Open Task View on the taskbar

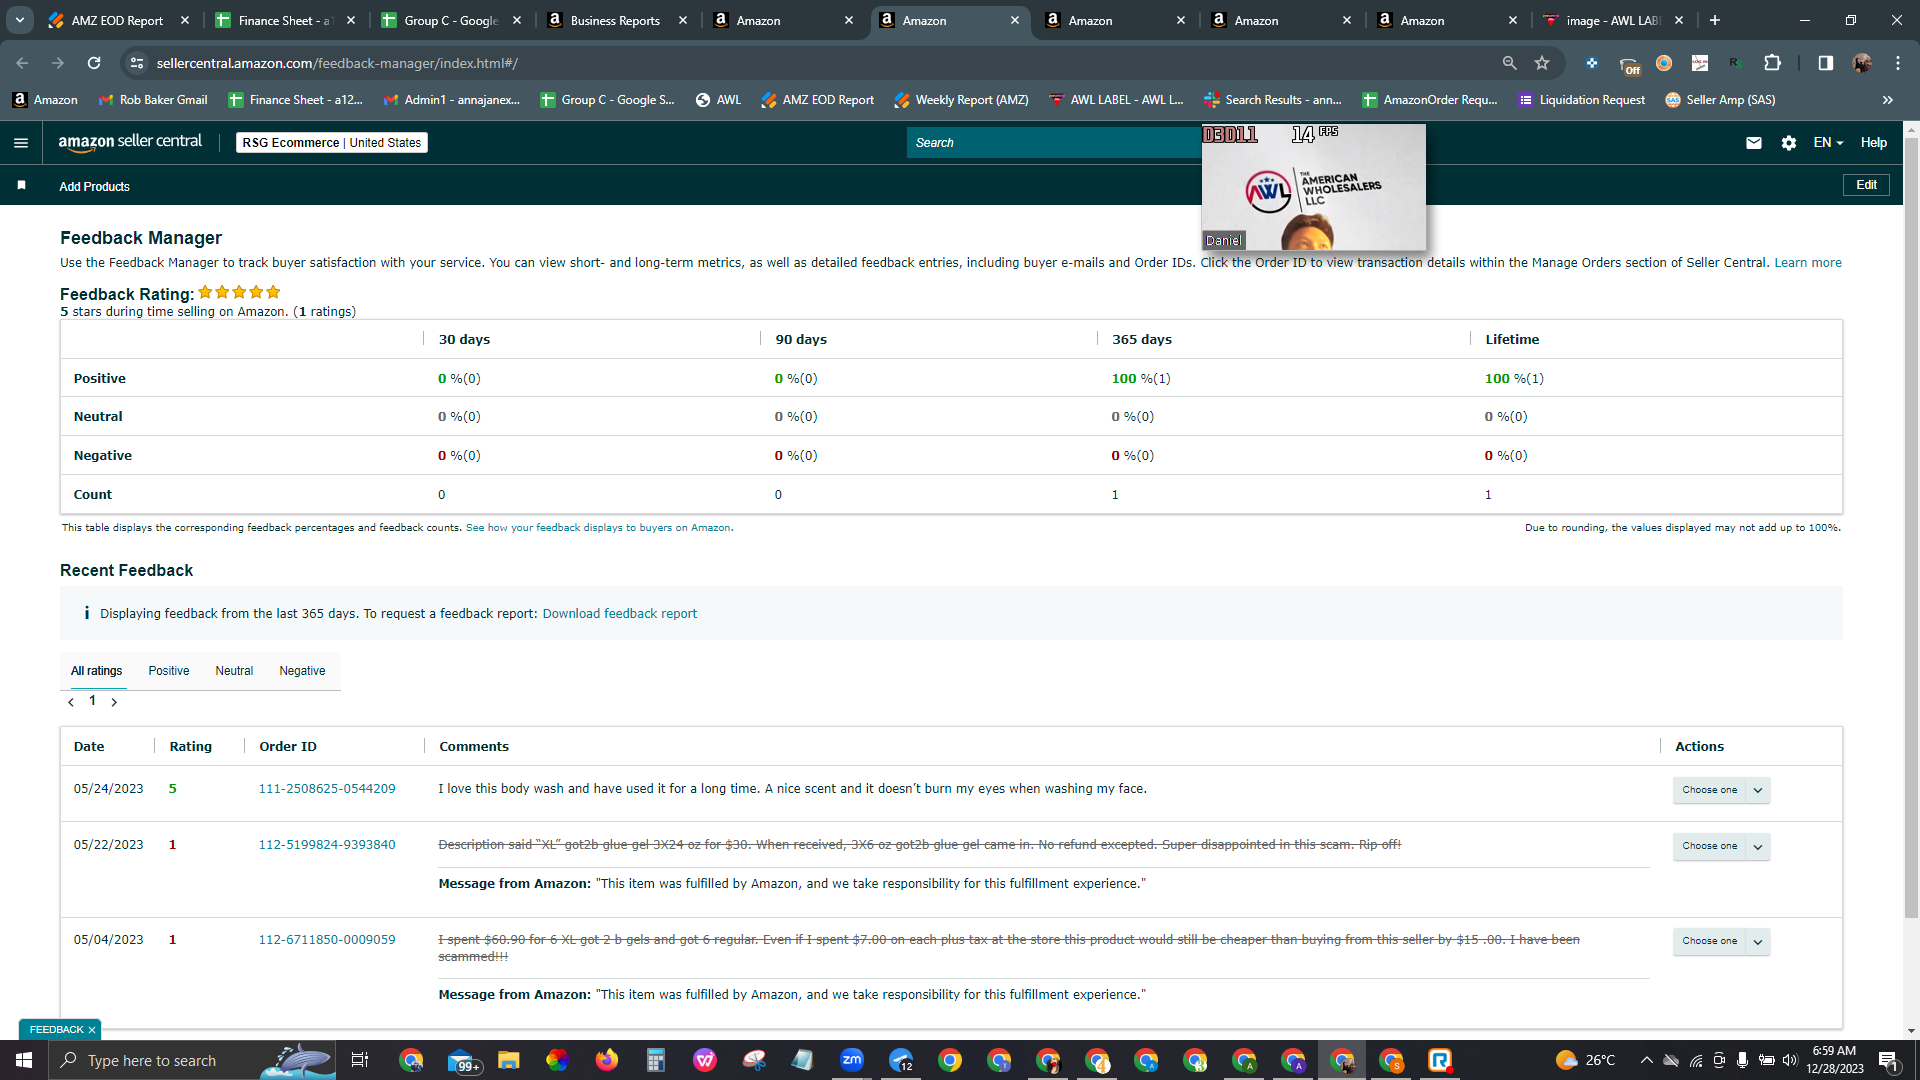360,1060
